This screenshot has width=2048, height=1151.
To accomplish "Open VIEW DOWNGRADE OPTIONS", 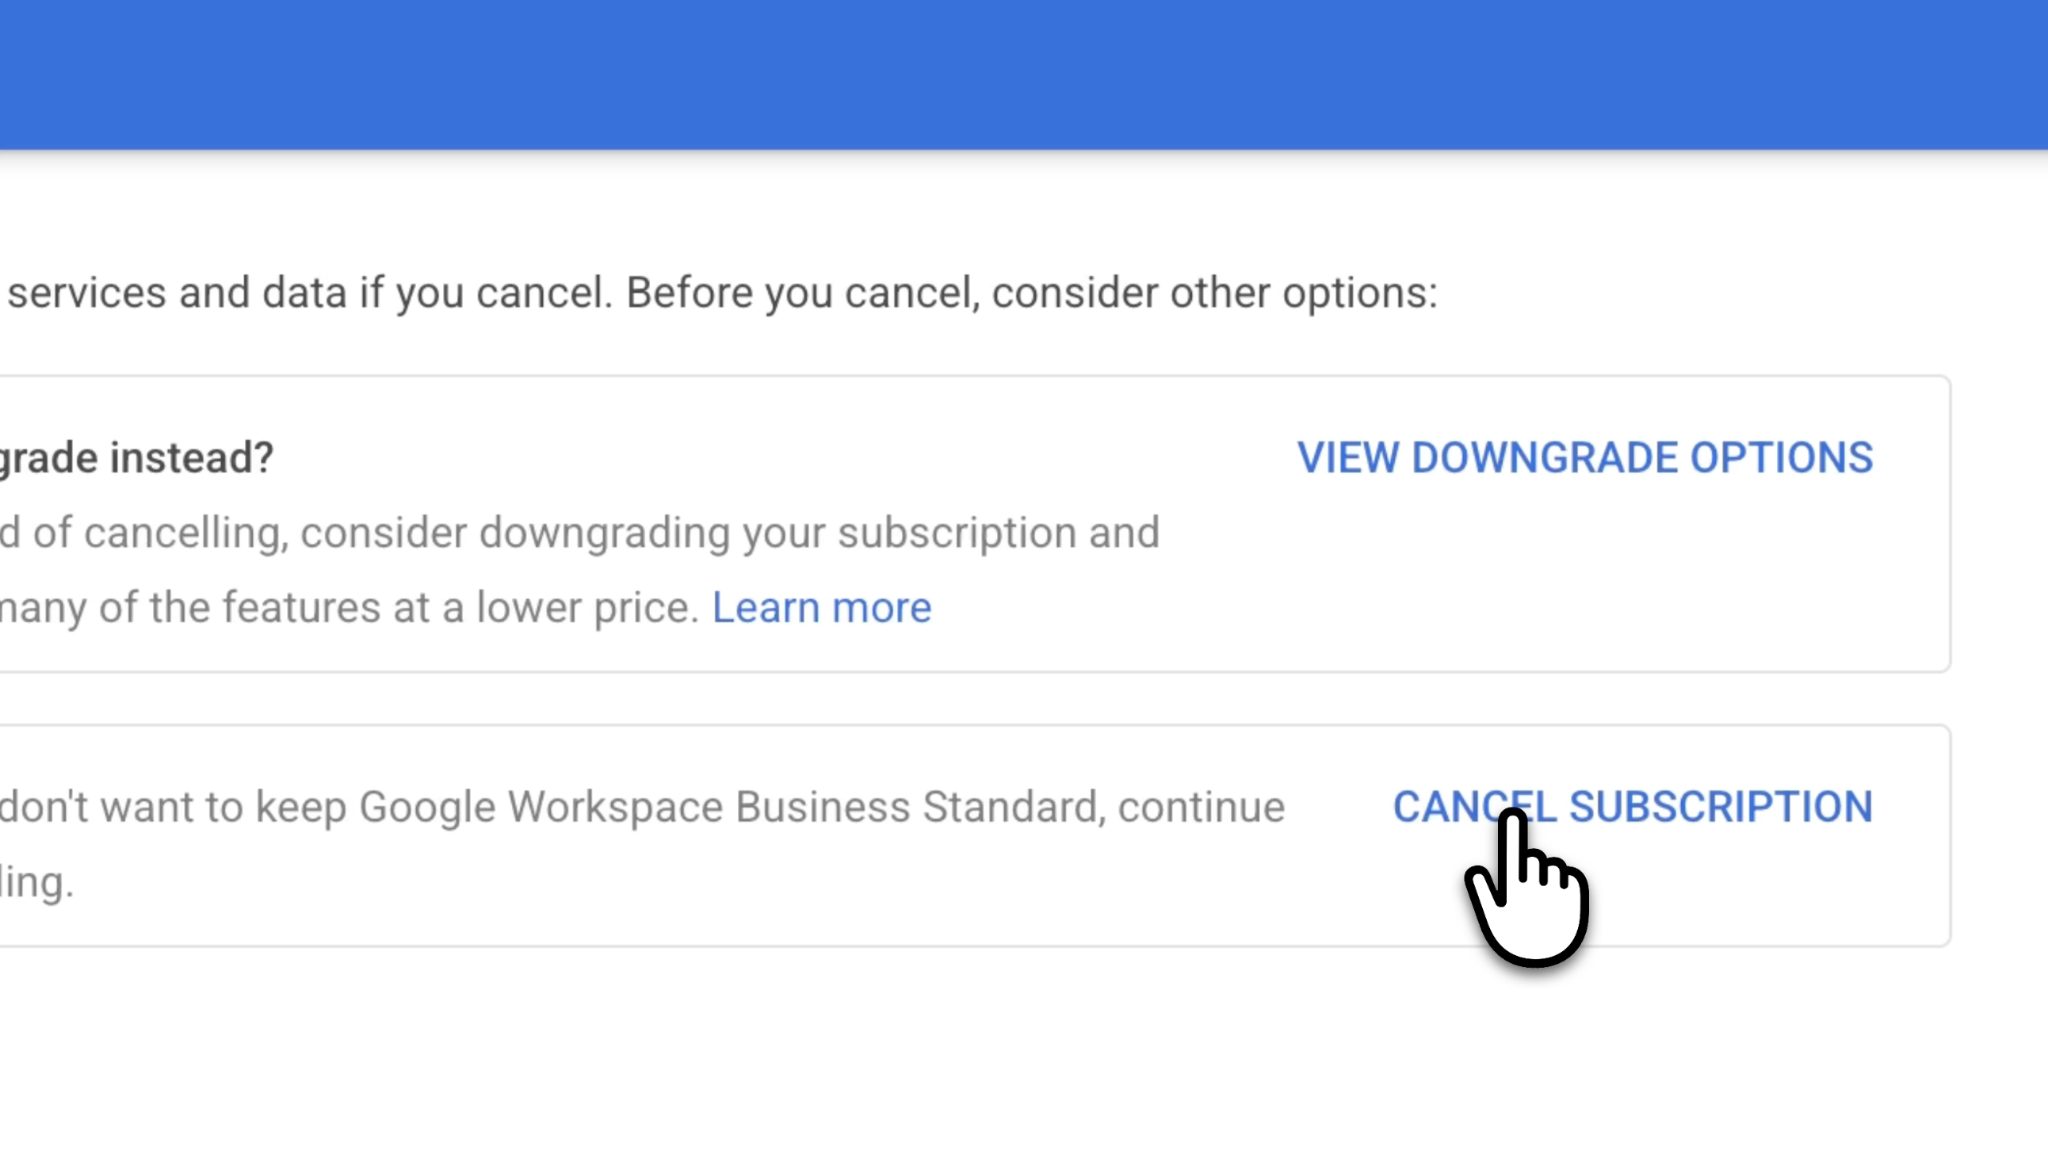I will pos(1585,458).
